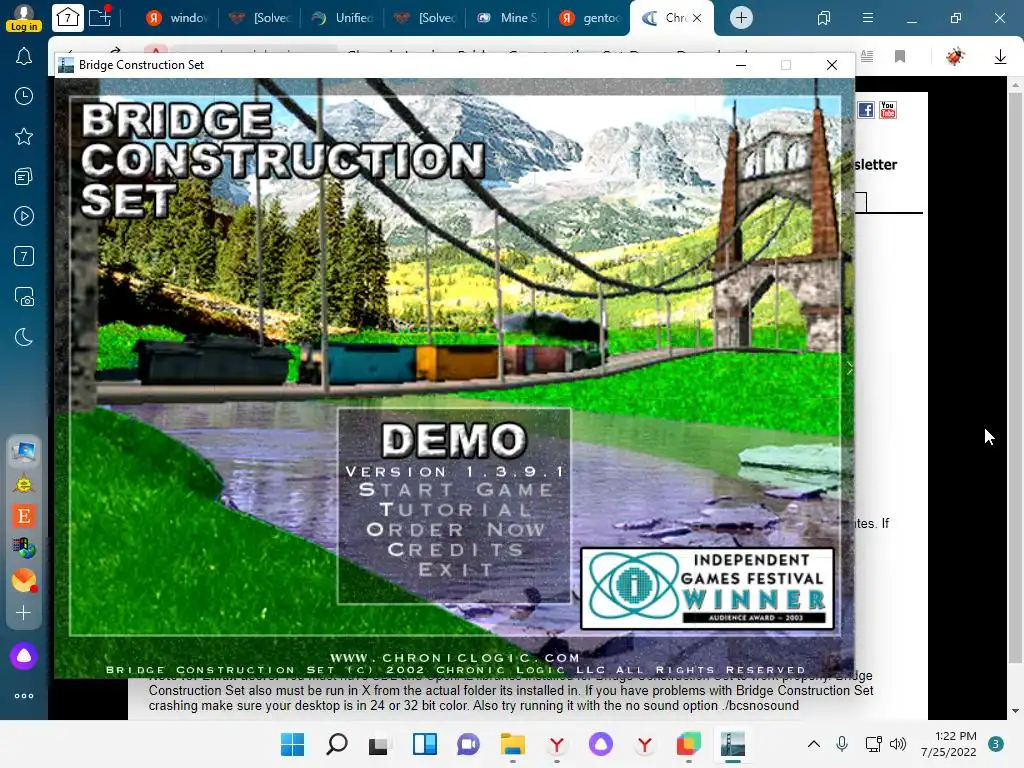Switch to the second '[Solved' tab

[425, 18]
